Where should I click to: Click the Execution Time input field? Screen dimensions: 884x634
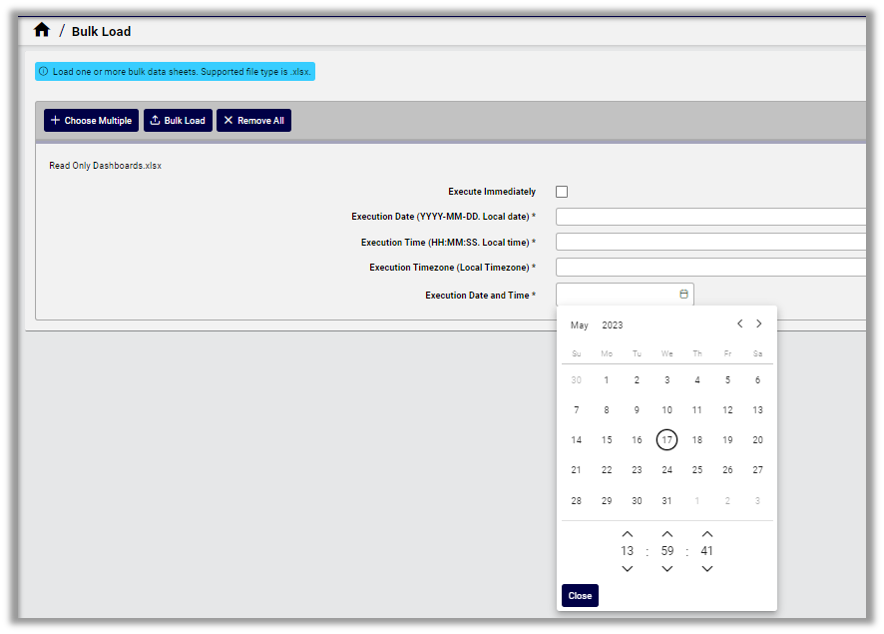pyautogui.click(x=710, y=241)
